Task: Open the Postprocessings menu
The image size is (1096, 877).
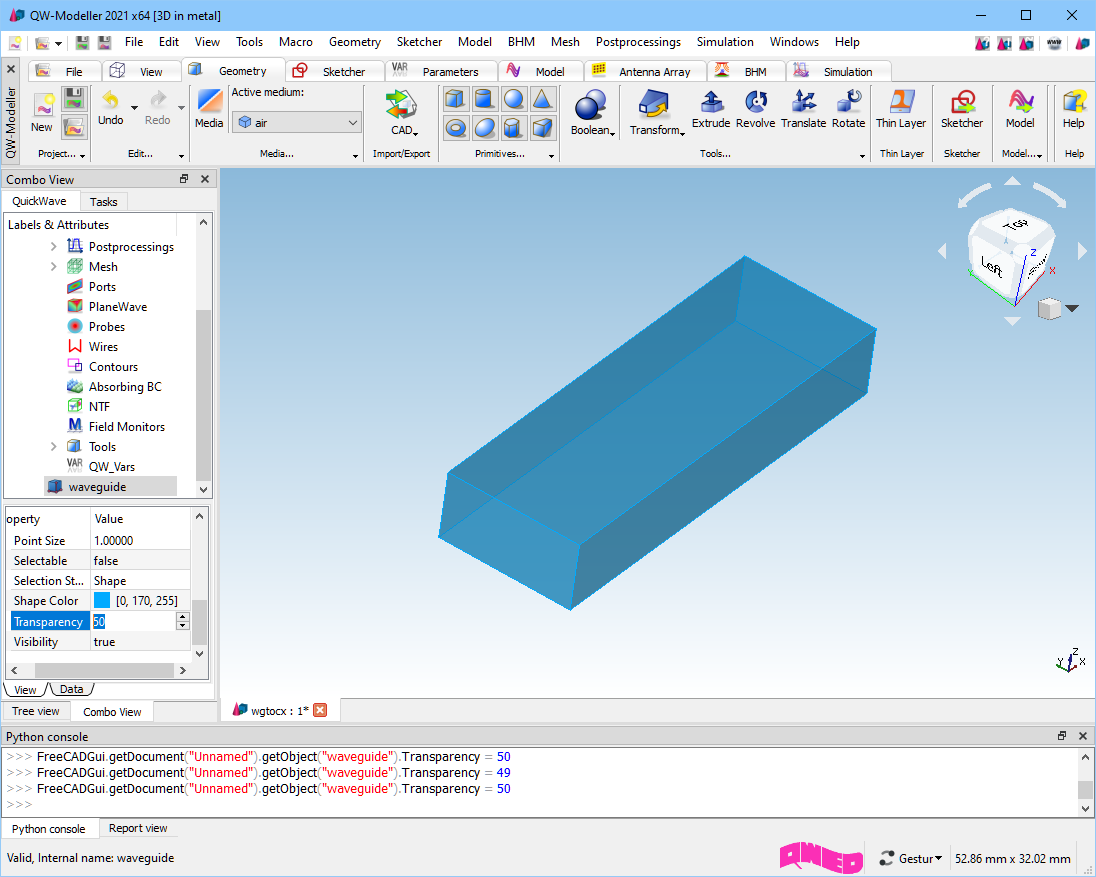Action: 638,42
